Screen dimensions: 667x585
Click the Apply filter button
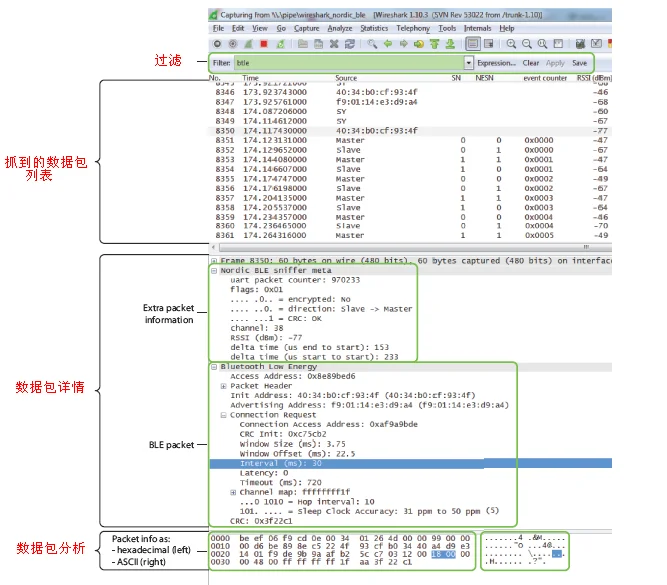click(x=555, y=63)
